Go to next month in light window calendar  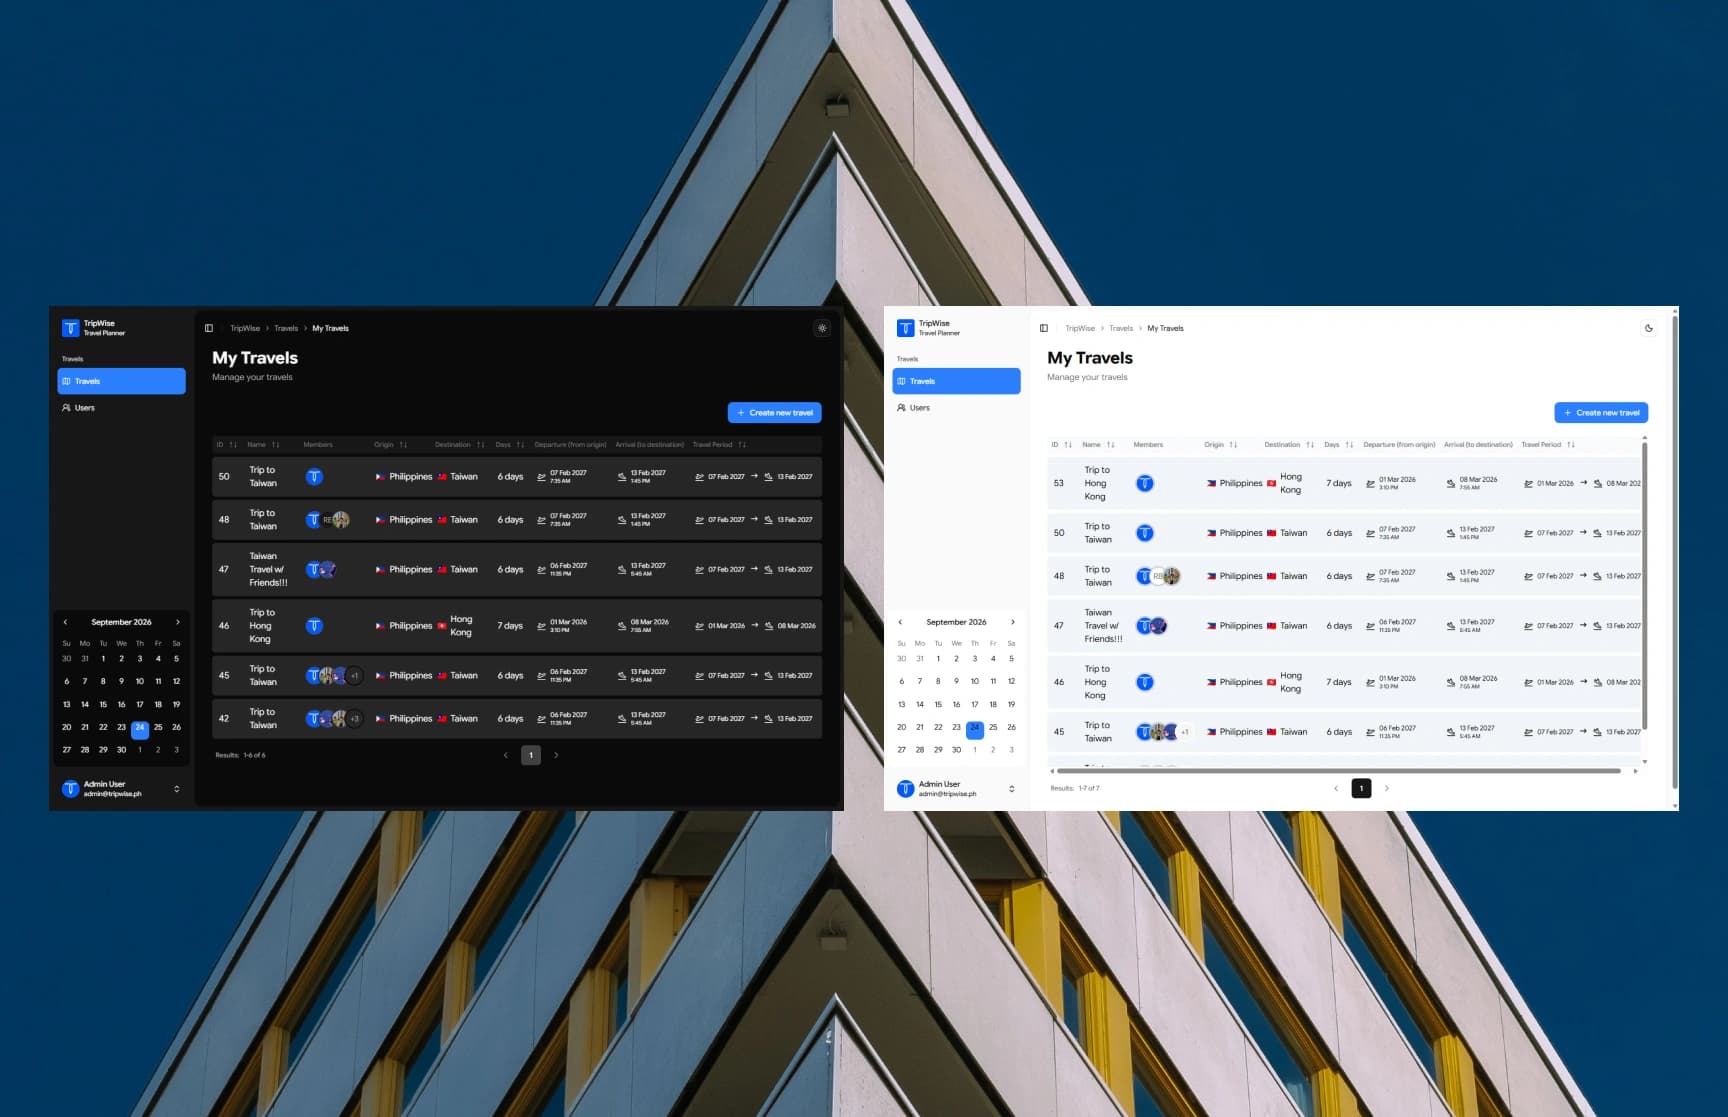[x=1013, y=622]
